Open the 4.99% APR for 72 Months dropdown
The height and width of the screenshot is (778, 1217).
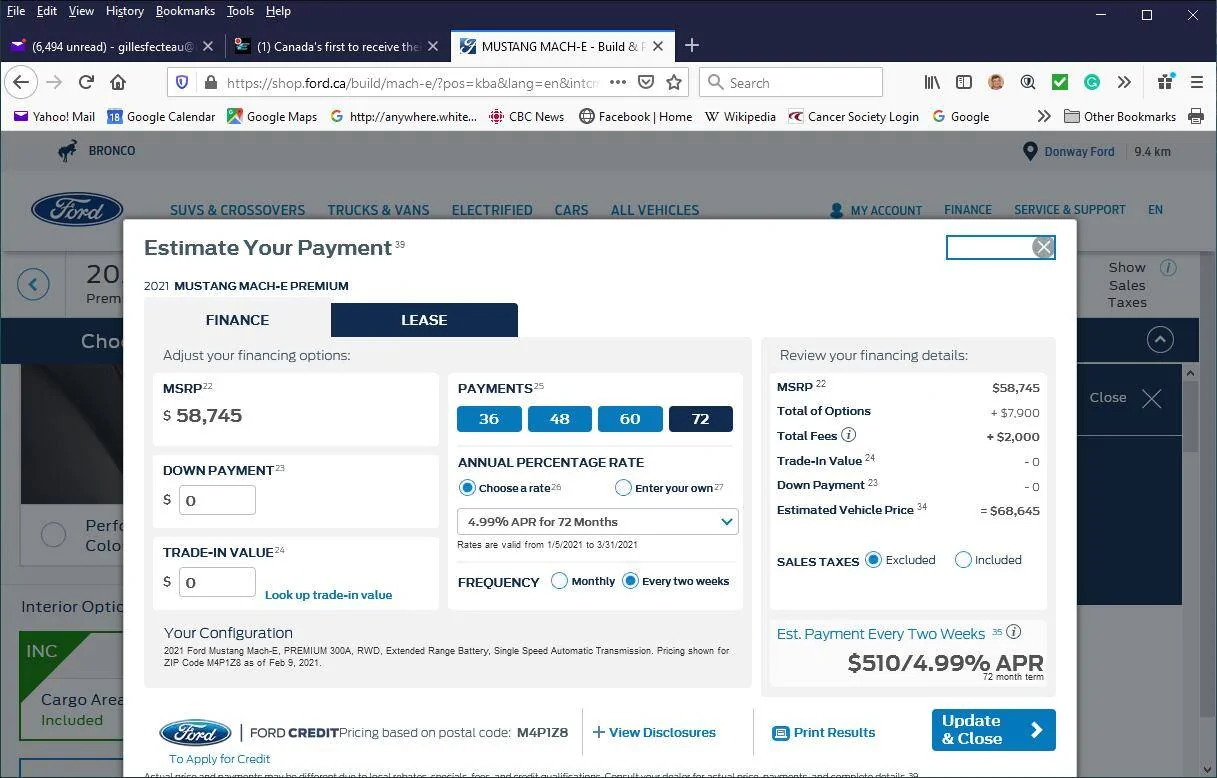point(598,522)
